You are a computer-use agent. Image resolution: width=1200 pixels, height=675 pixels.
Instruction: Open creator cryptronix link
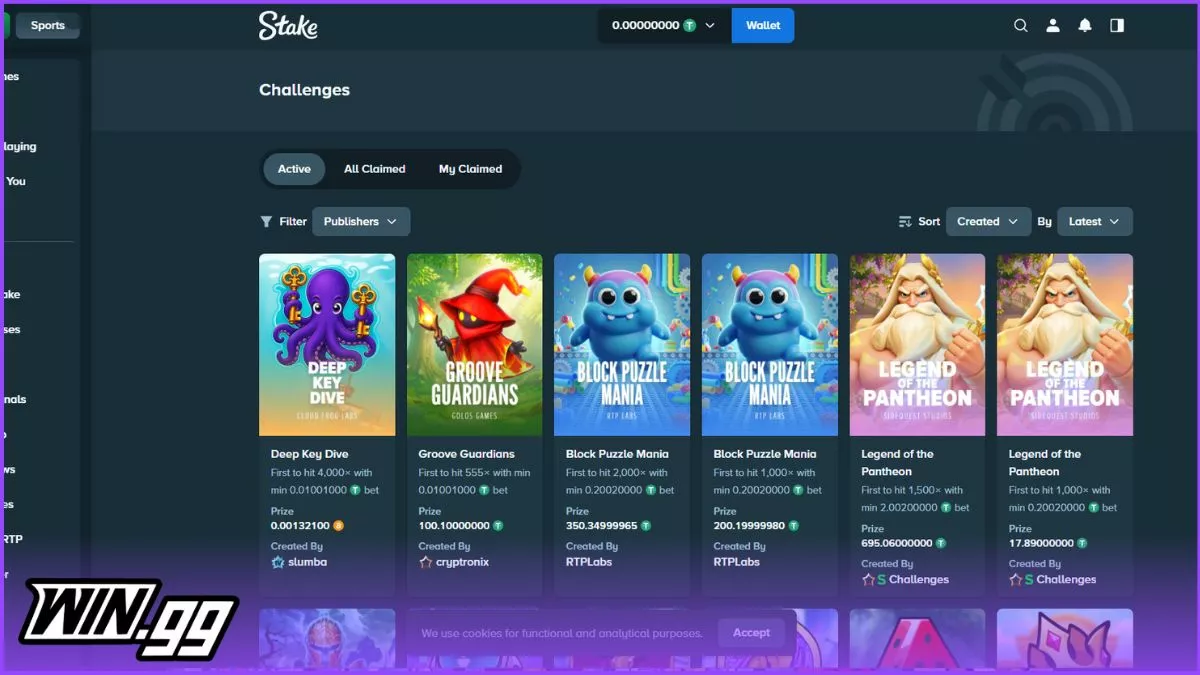[x=462, y=562]
